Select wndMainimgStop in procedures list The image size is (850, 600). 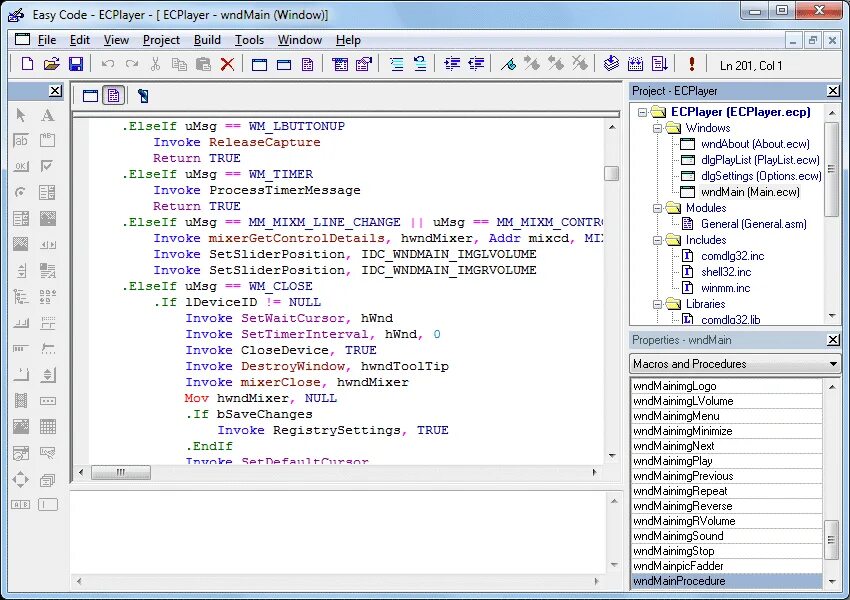click(x=726, y=551)
